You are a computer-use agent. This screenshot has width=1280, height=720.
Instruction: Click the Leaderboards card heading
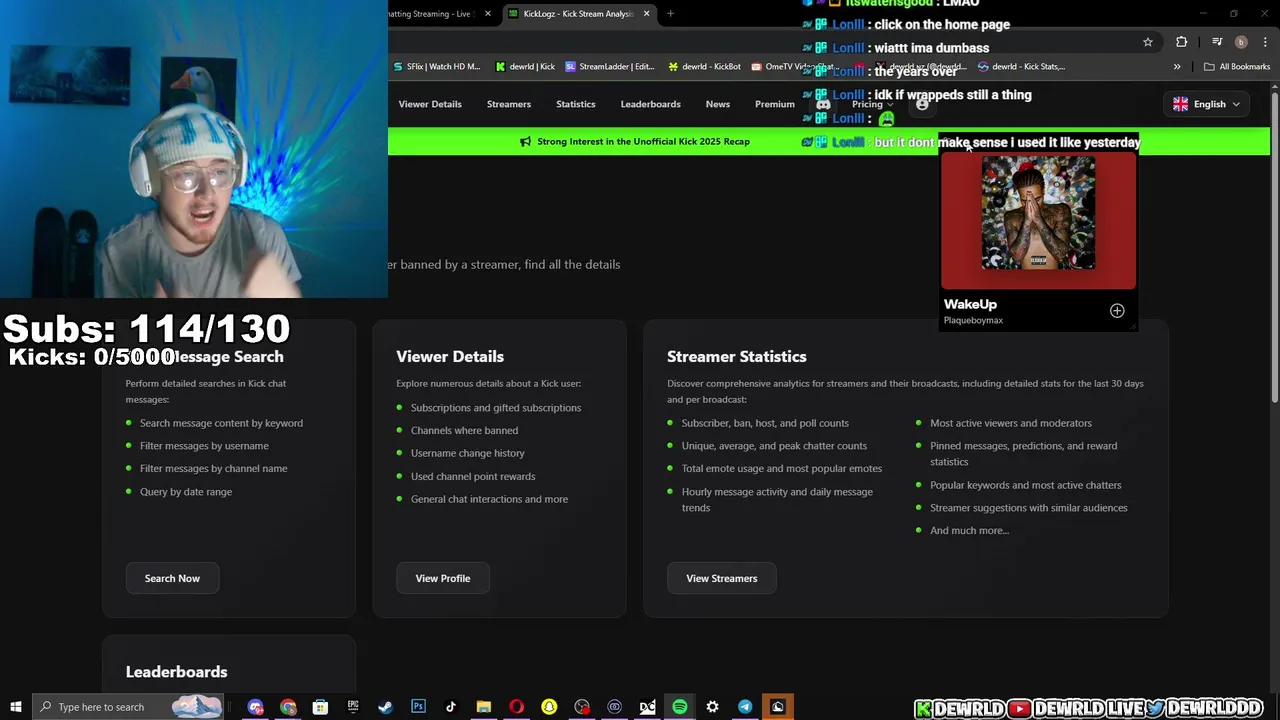point(176,672)
